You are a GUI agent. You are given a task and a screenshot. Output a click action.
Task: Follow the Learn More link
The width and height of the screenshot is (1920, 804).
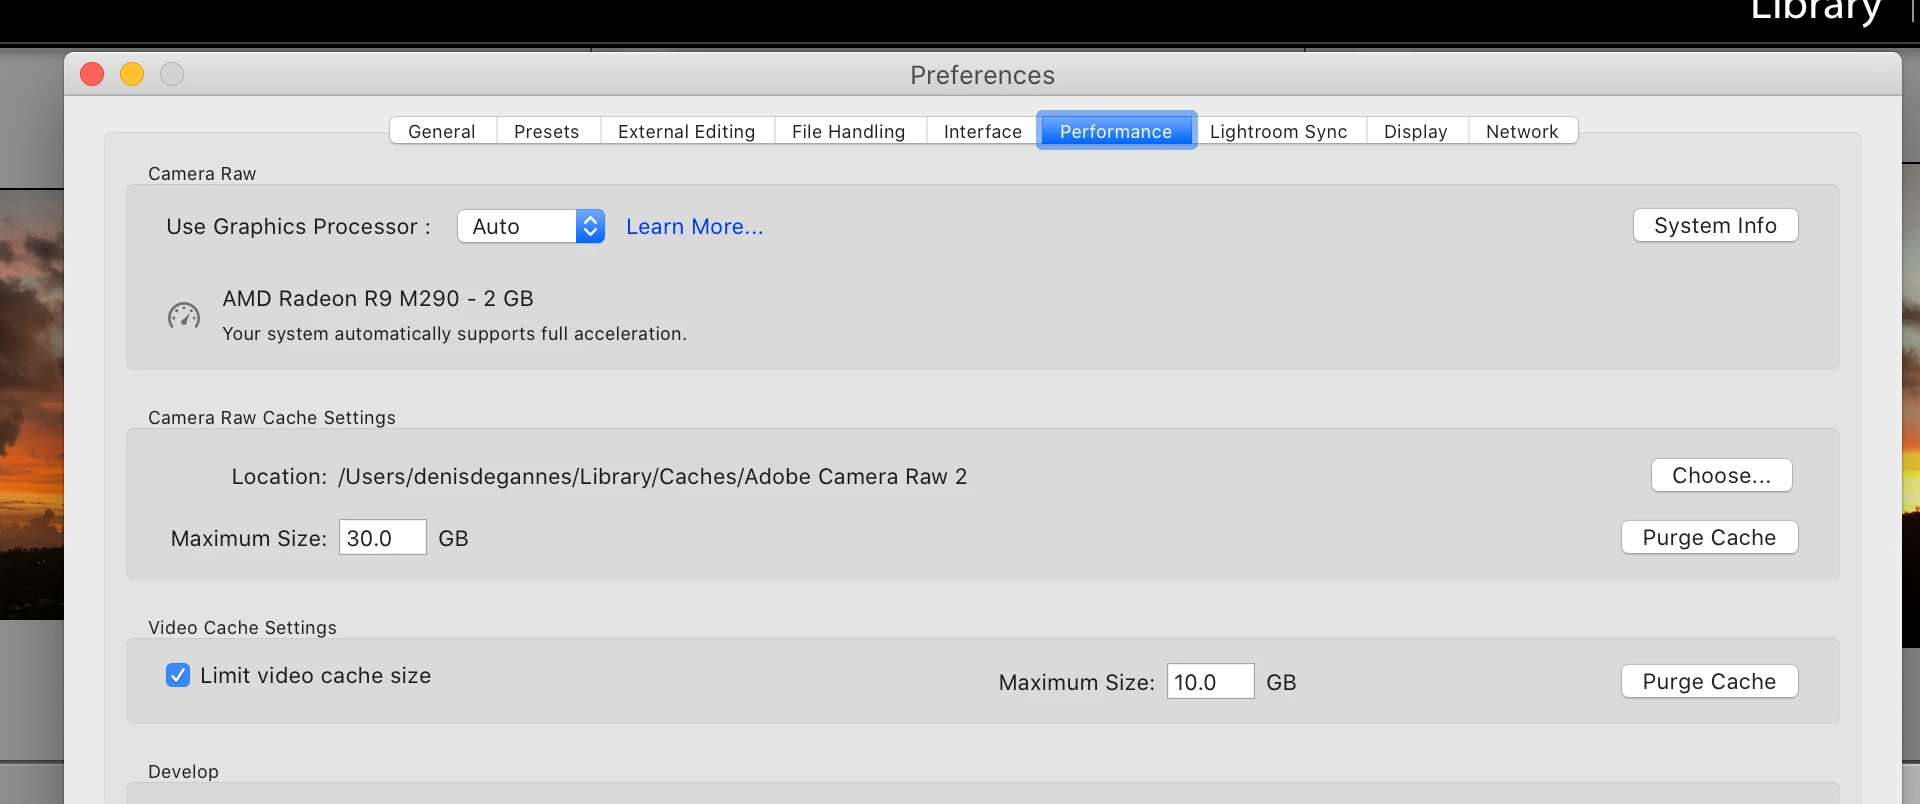pyautogui.click(x=695, y=227)
